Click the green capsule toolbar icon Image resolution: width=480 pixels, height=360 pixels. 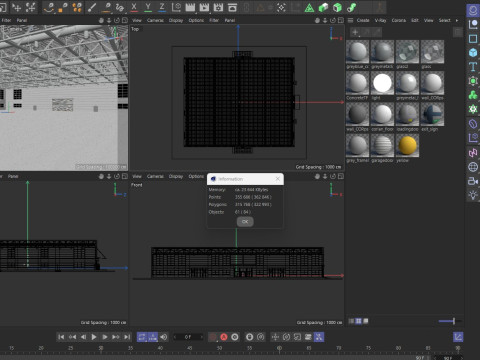[323, 7]
